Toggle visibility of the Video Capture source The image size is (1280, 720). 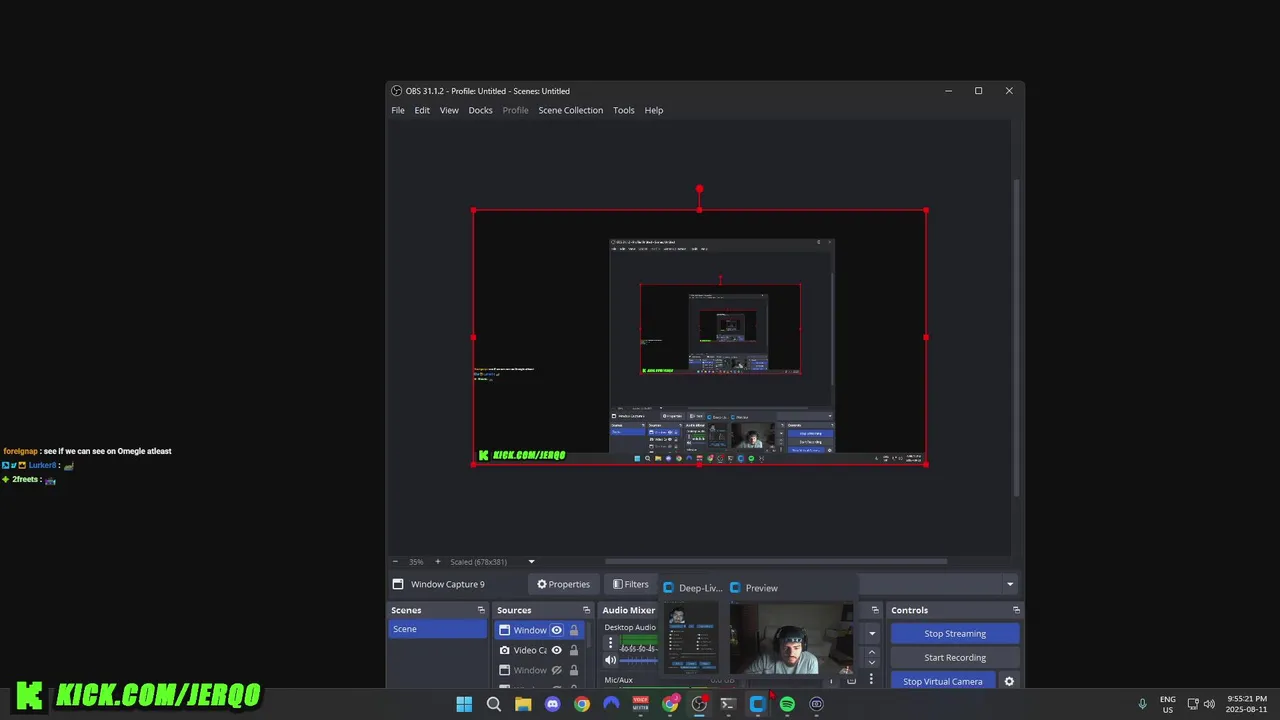(557, 650)
